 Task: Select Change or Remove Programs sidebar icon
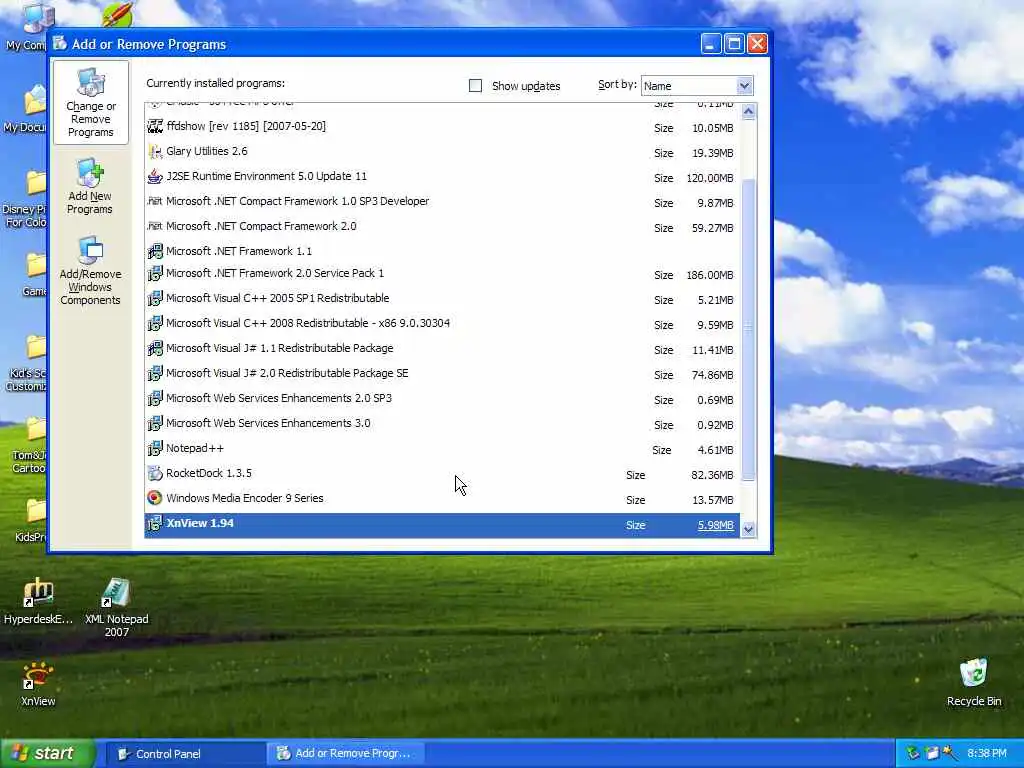click(91, 102)
